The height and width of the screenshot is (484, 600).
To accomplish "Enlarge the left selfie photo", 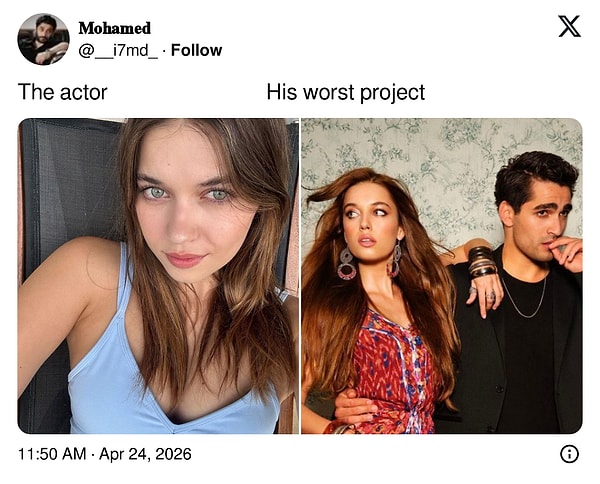I will pos(158,275).
